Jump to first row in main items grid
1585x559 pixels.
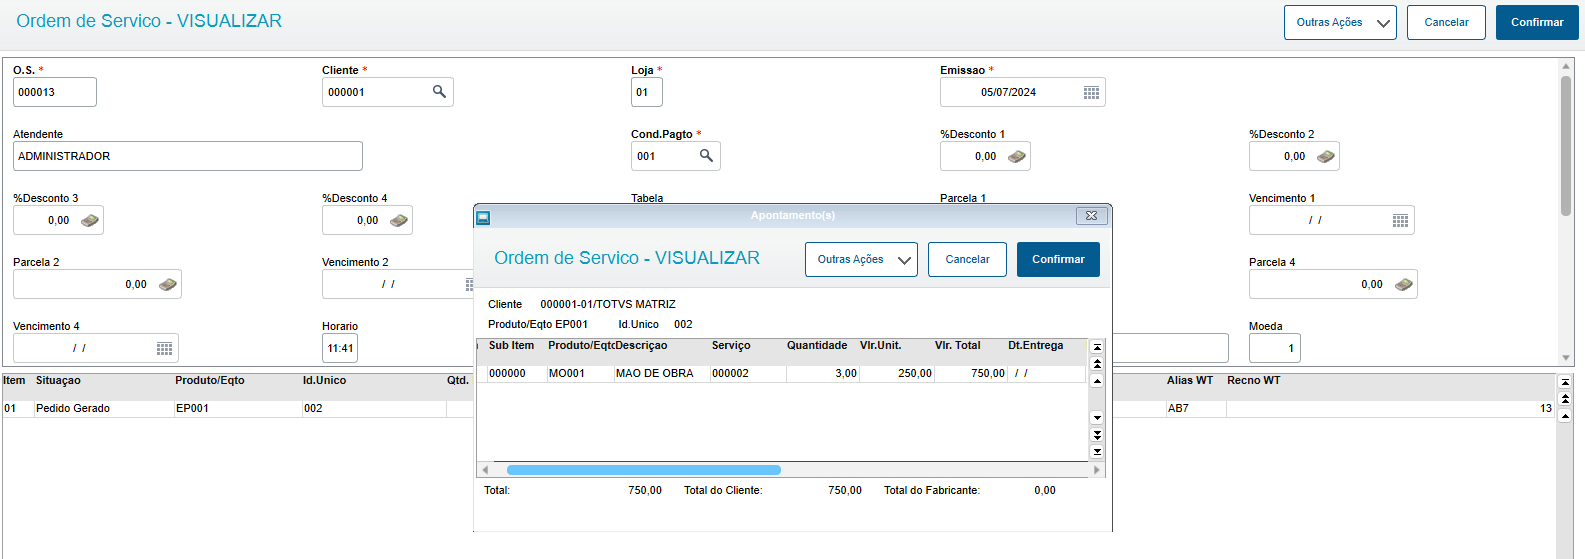(x=1565, y=382)
